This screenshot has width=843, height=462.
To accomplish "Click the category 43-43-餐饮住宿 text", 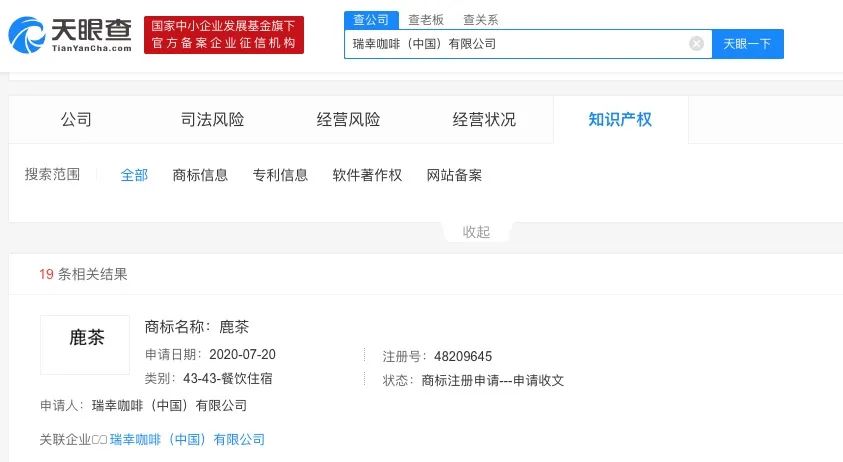I will coord(227,379).
